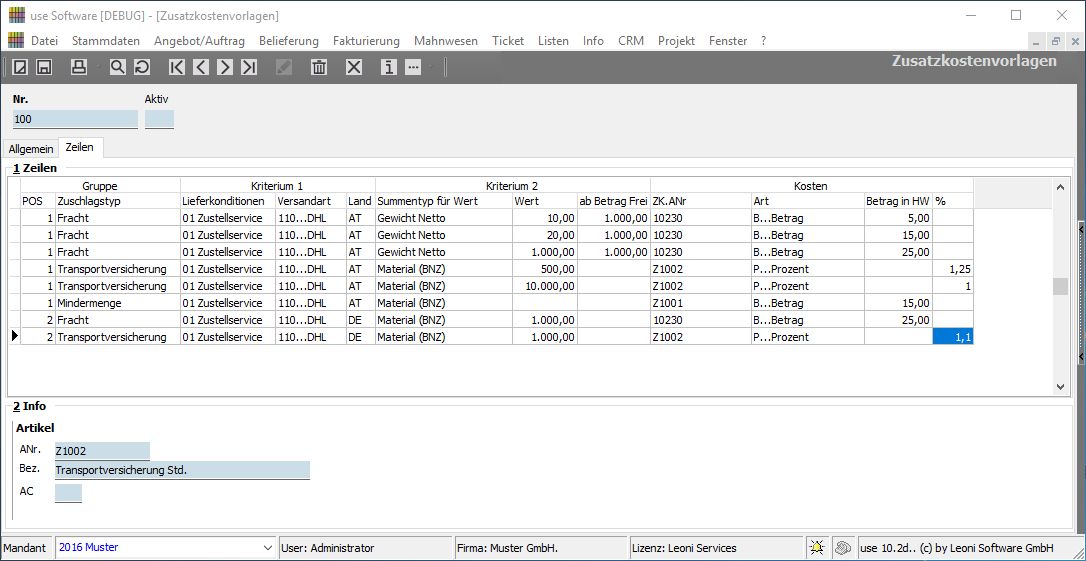Viewport: 1086px width, 561px height.
Task: Cancel with the X toolbar icon
Action: pos(354,67)
